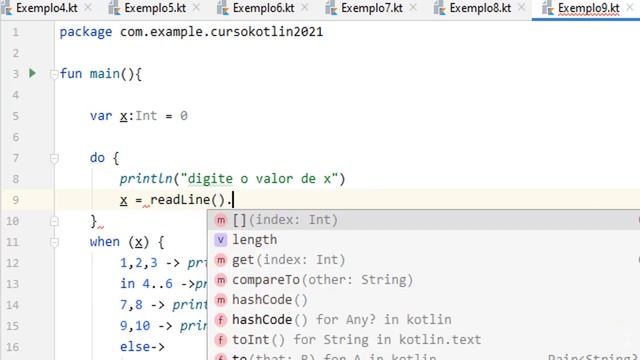This screenshot has width=640, height=360.
Task: Close the Exemplo4.kt tab
Action: [x=88, y=8]
